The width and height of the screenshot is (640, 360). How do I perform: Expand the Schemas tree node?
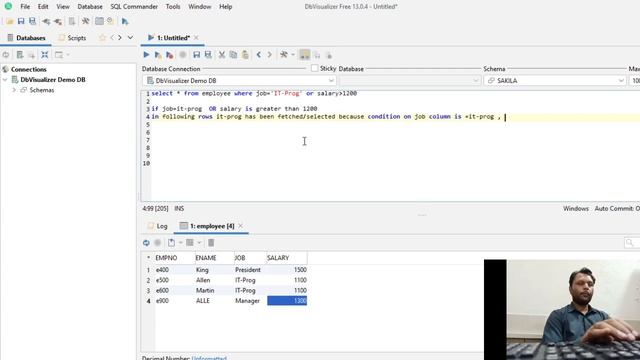14,90
